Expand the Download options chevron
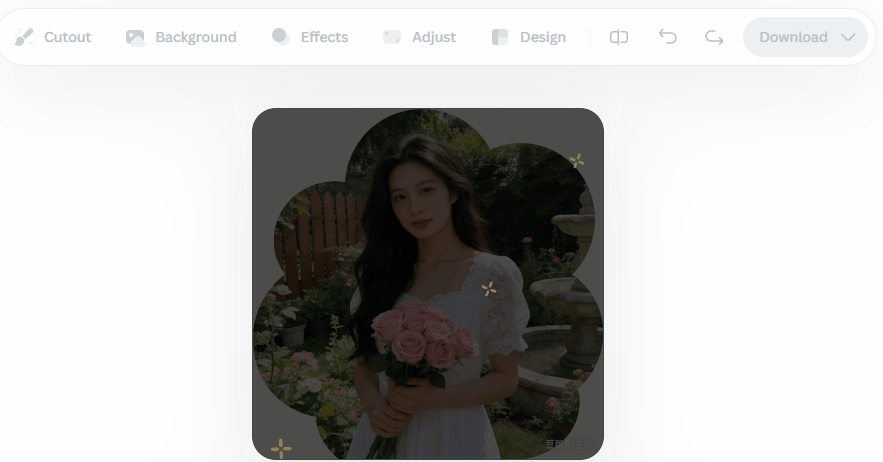The width and height of the screenshot is (883, 462). click(x=848, y=37)
